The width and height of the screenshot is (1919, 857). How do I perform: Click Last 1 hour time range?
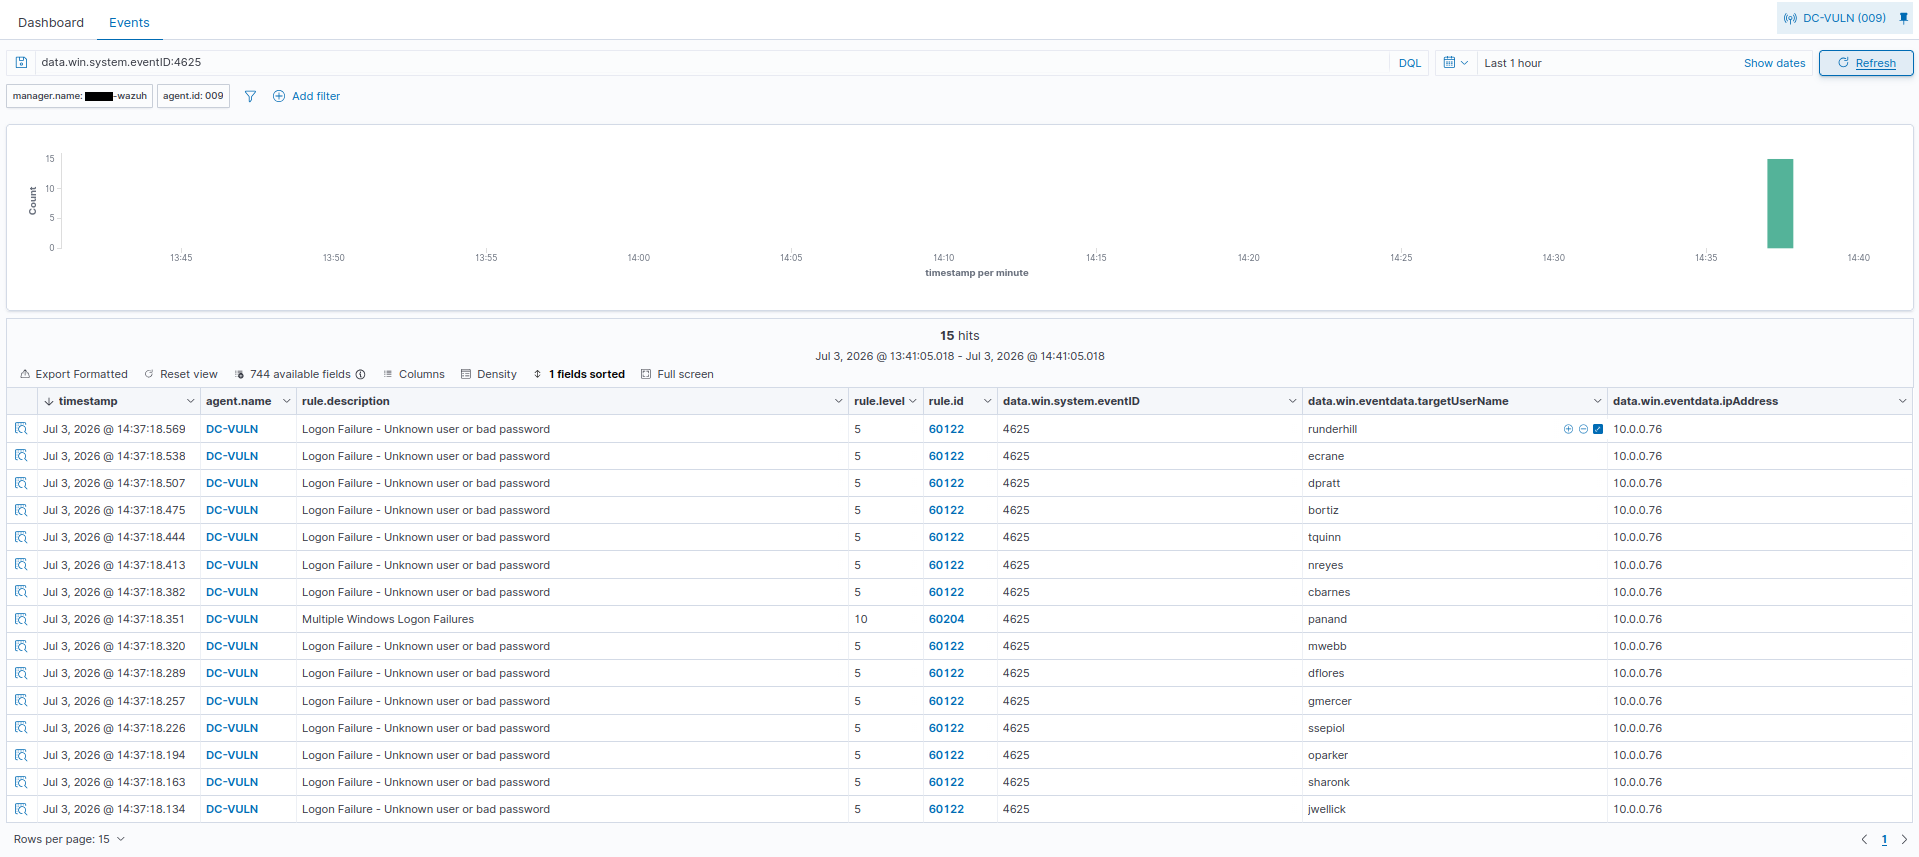pyautogui.click(x=1512, y=63)
